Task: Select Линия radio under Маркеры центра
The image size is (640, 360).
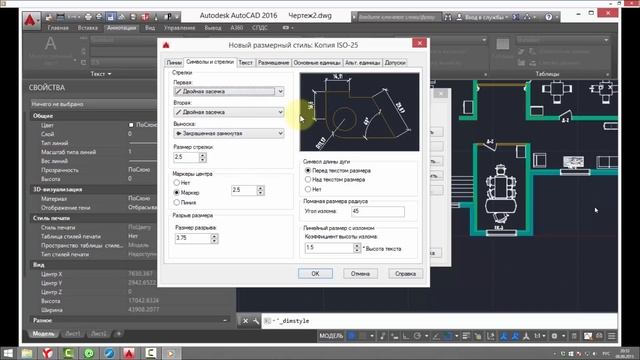Action: point(177,202)
